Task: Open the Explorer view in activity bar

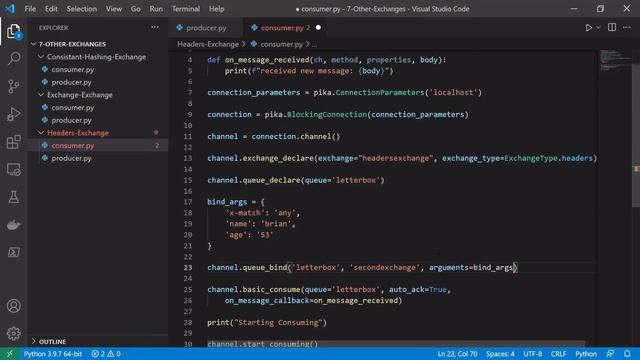Action: 13,31
